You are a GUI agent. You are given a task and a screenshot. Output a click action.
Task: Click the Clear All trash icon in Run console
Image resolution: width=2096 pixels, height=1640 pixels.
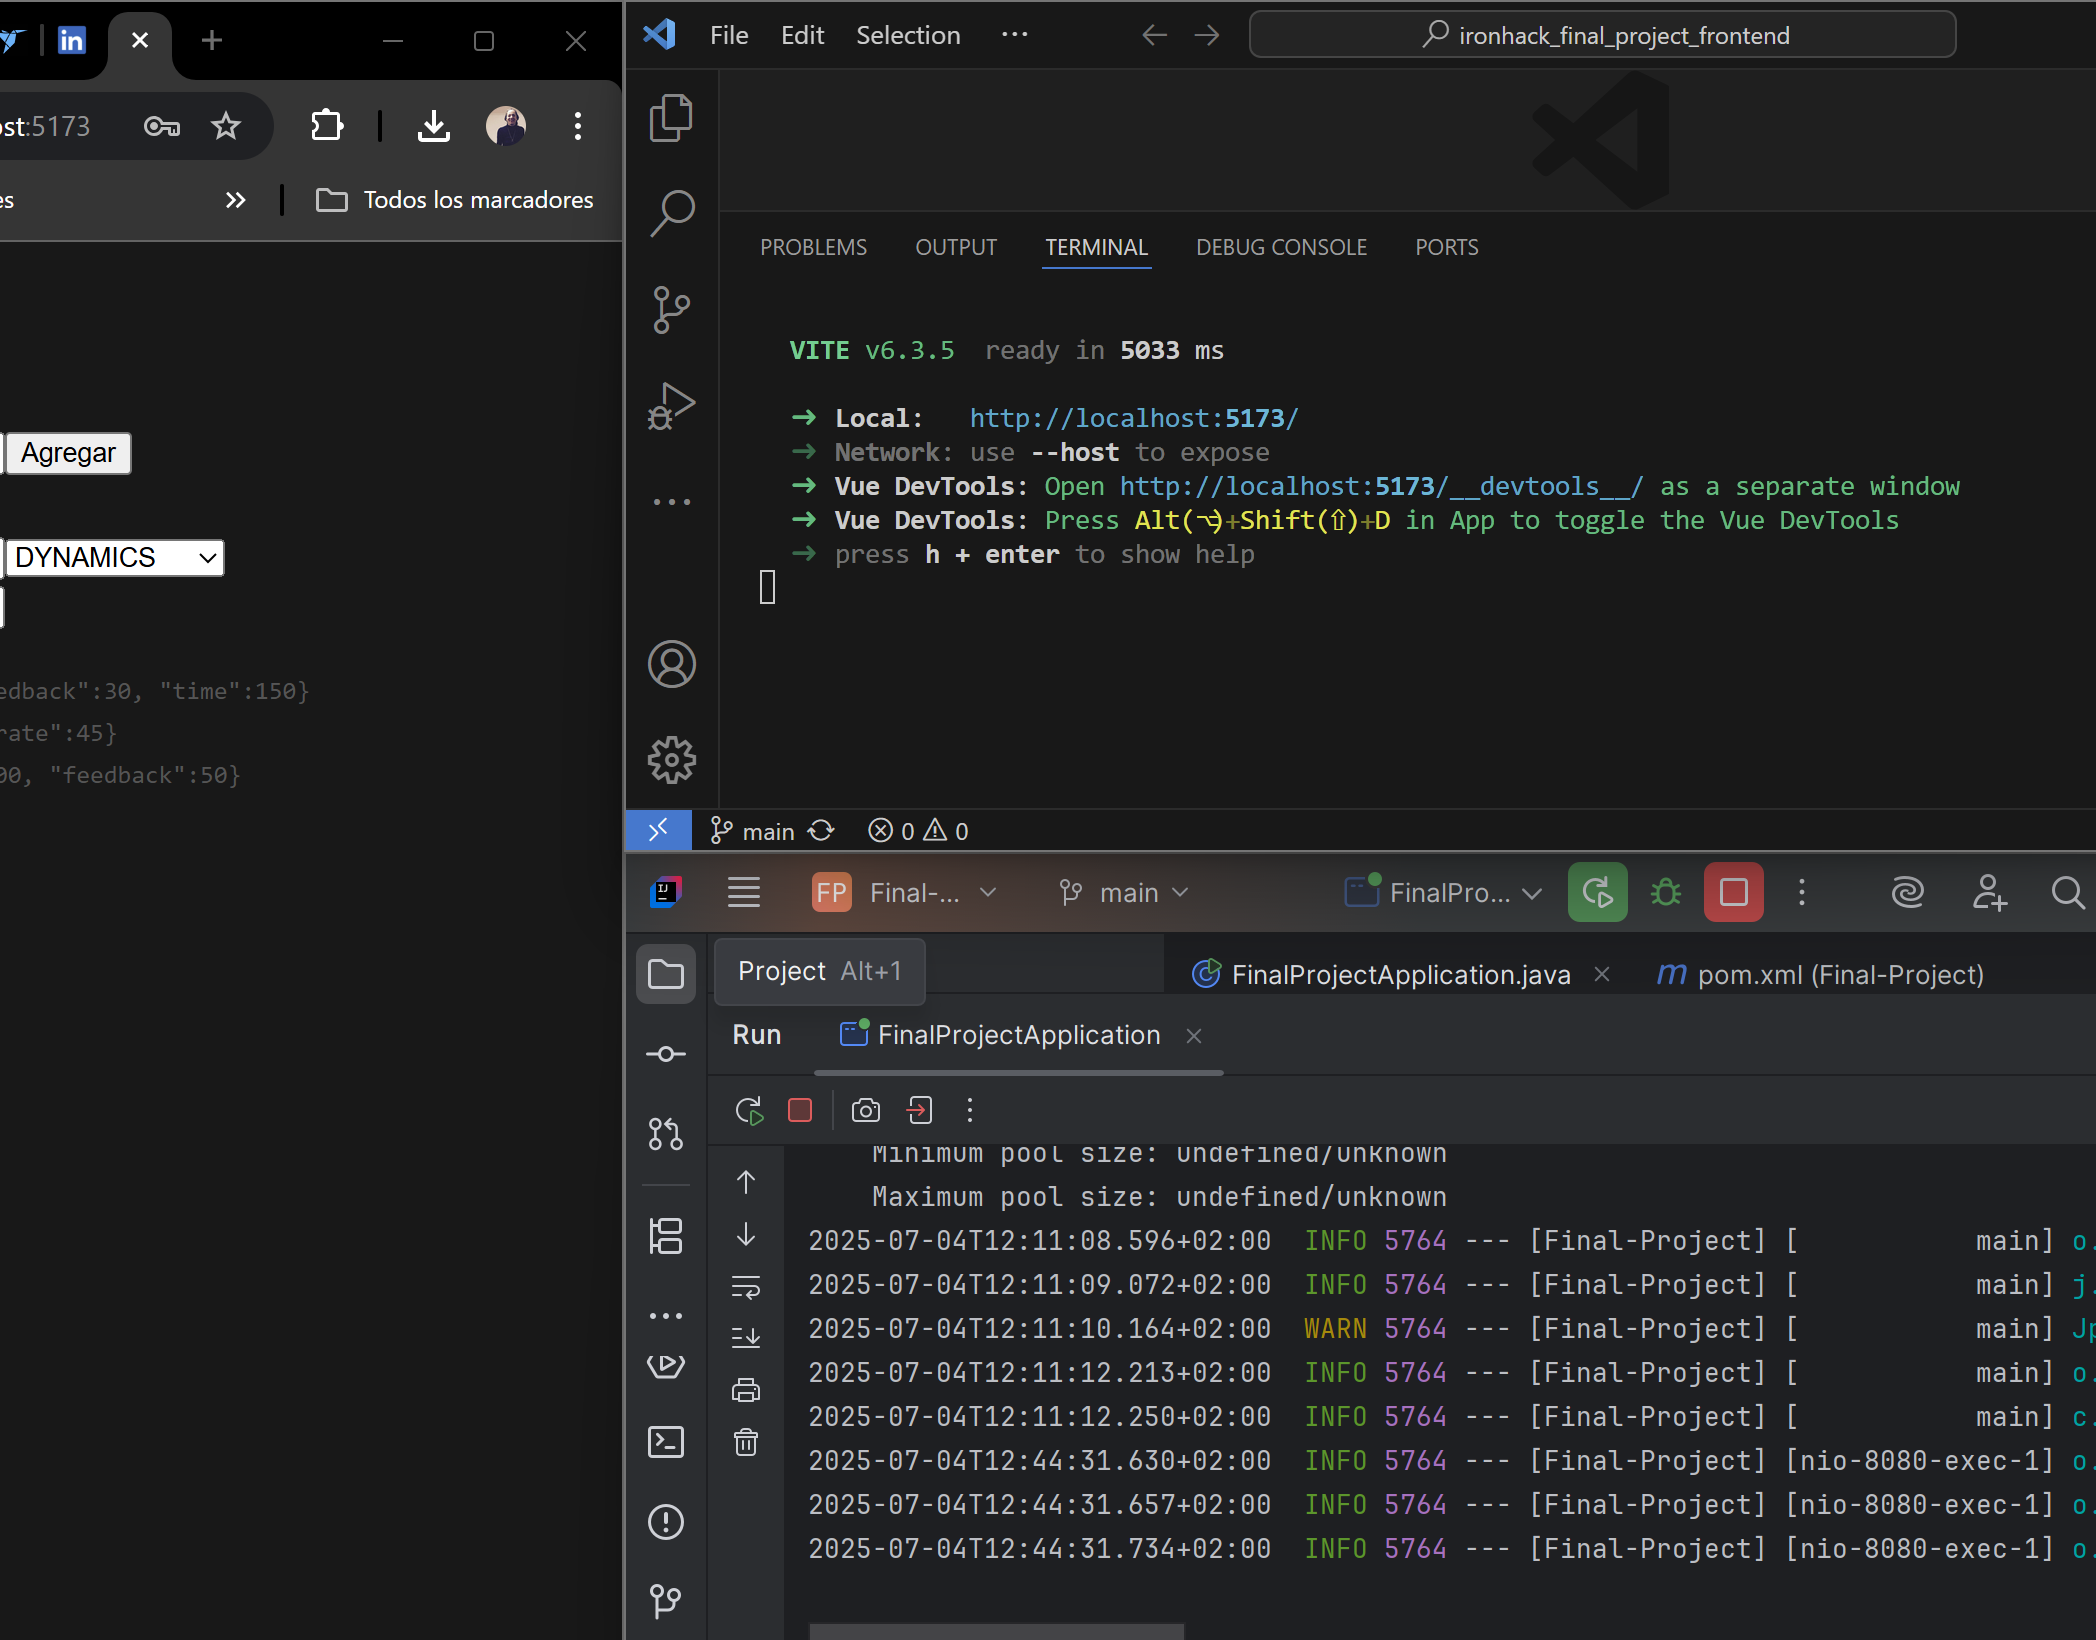746,1442
